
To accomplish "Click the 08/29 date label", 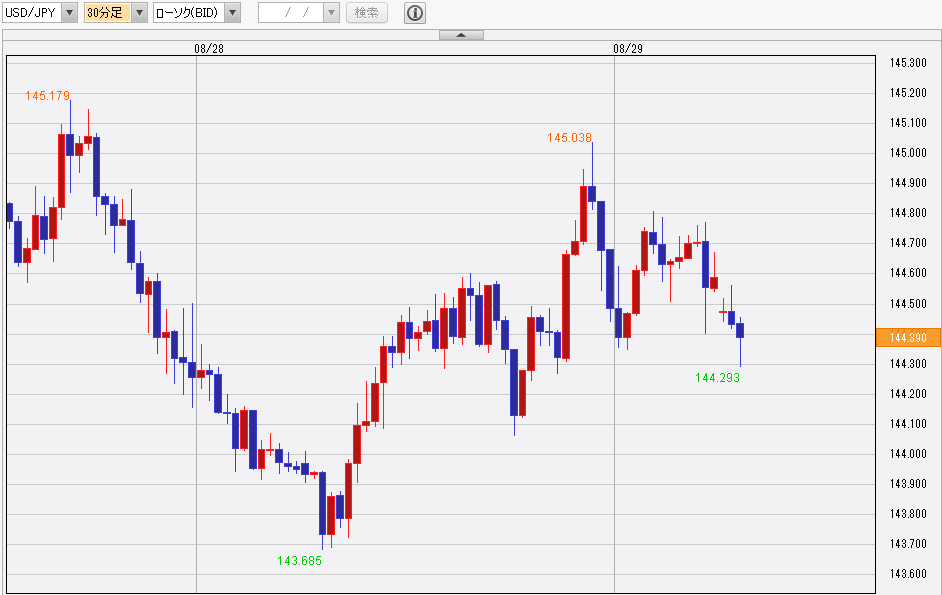I will [628, 49].
